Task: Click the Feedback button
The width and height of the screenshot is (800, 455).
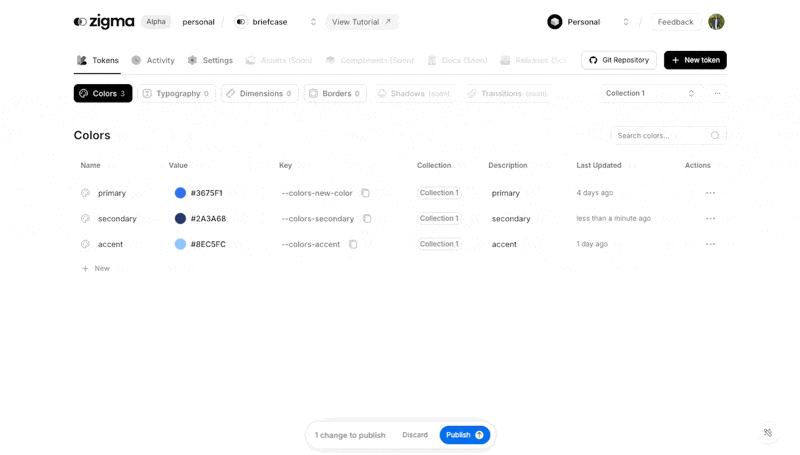Action: (675, 22)
